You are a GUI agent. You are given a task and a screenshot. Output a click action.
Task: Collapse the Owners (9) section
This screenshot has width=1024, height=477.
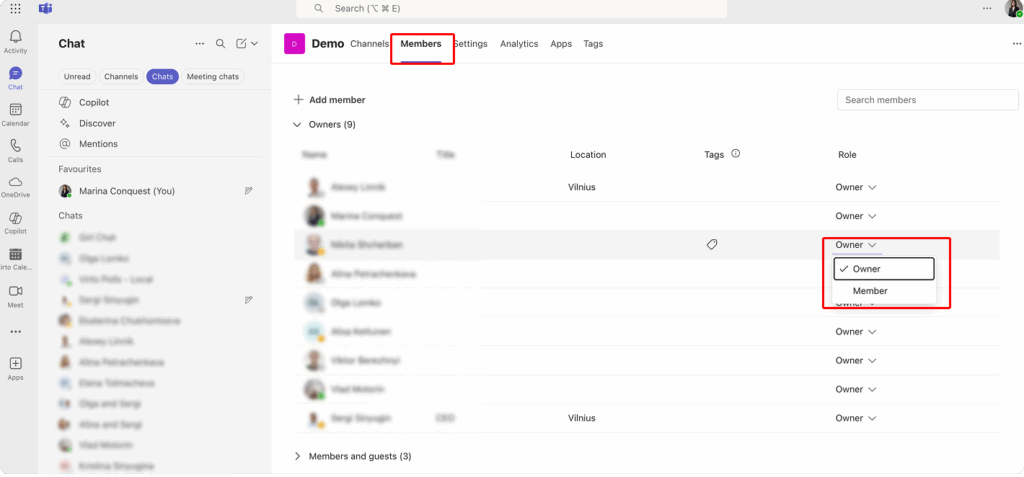point(297,125)
